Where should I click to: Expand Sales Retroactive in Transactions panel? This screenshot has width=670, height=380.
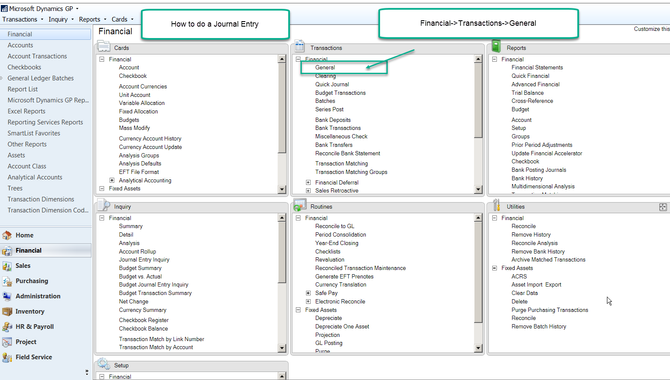[308, 191]
